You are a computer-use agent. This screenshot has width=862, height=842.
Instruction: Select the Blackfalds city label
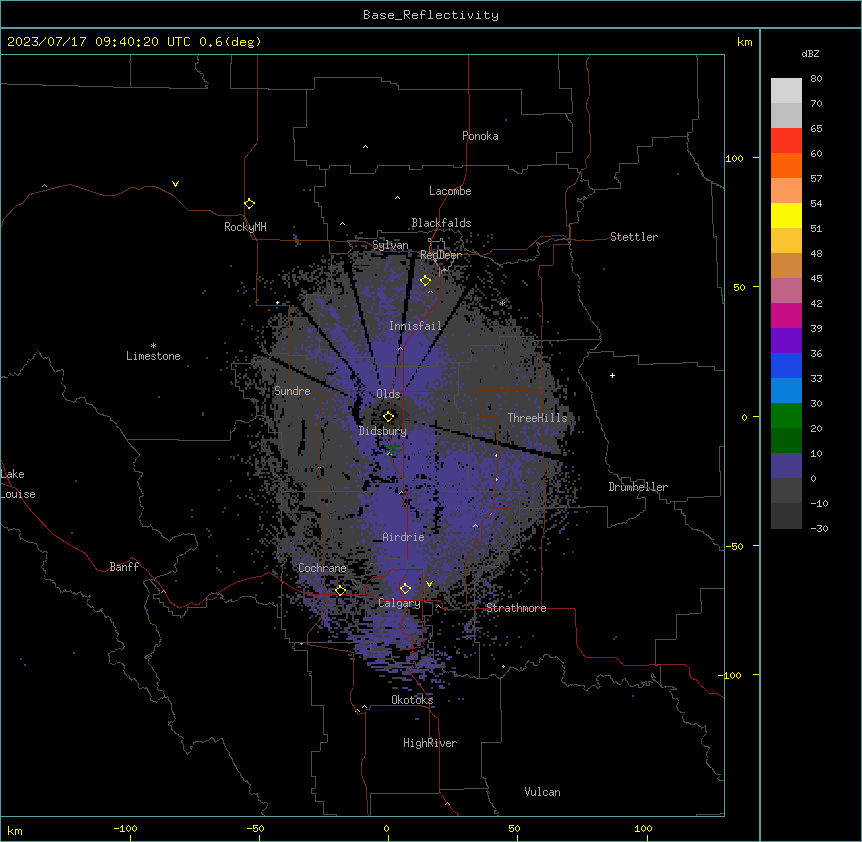pyautogui.click(x=441, y=223)
